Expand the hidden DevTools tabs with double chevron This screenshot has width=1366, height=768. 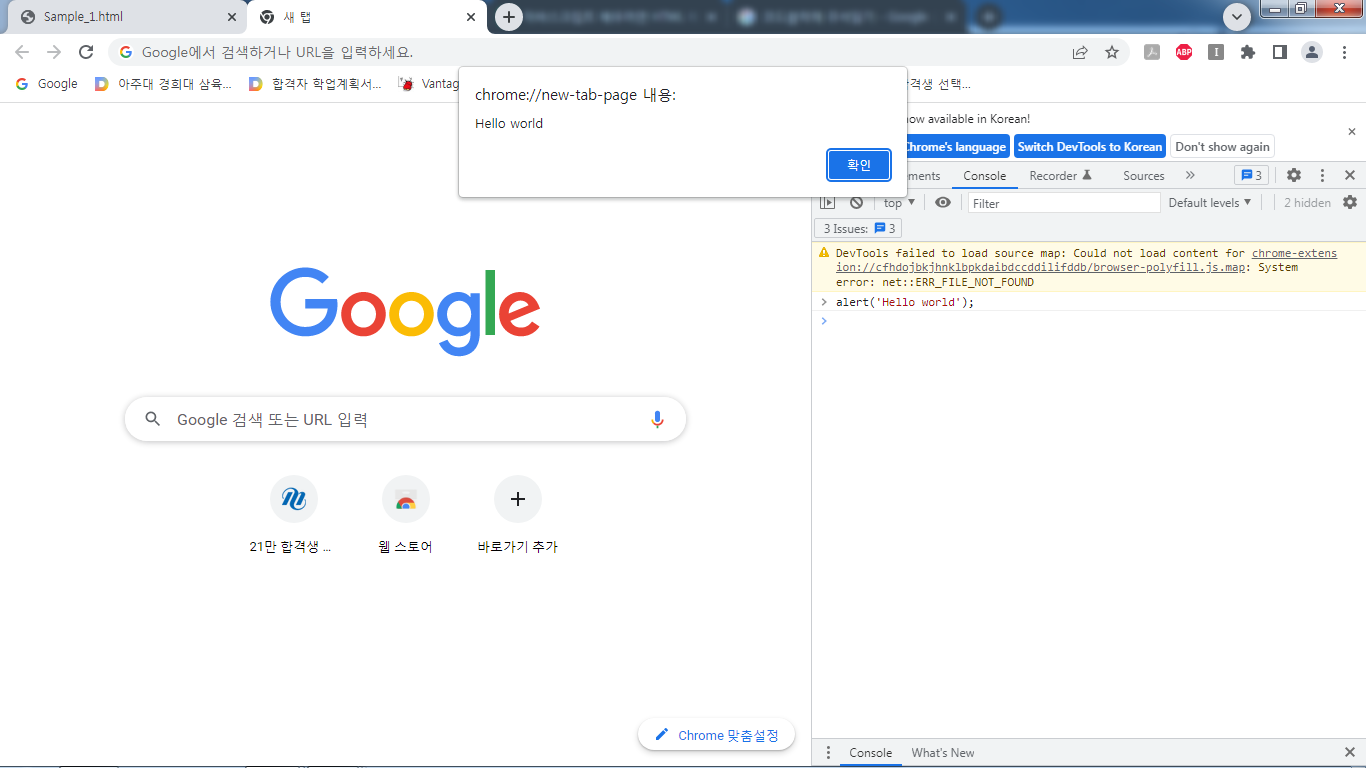[1191, 175]
